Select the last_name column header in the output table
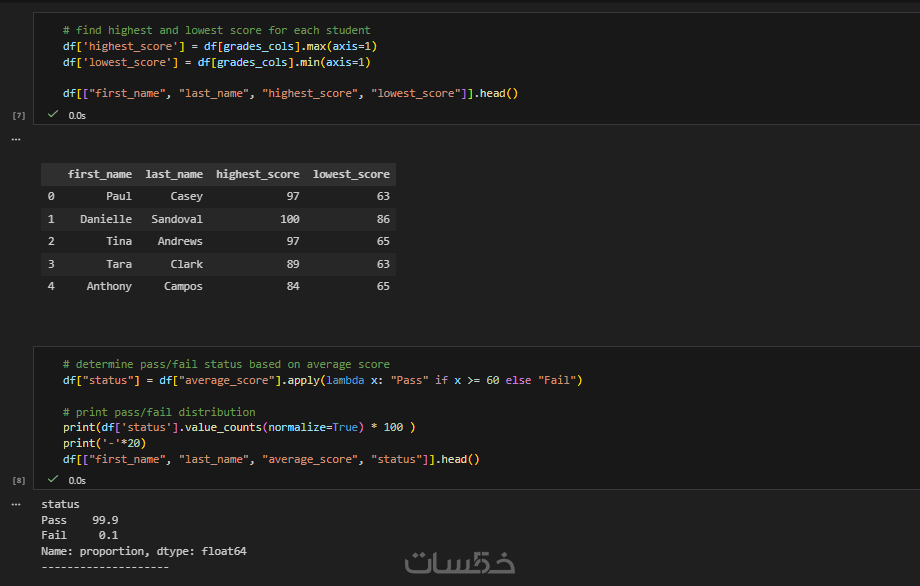Screen dimensions: 920x586 pyautogui.click(x=174, y=174)
